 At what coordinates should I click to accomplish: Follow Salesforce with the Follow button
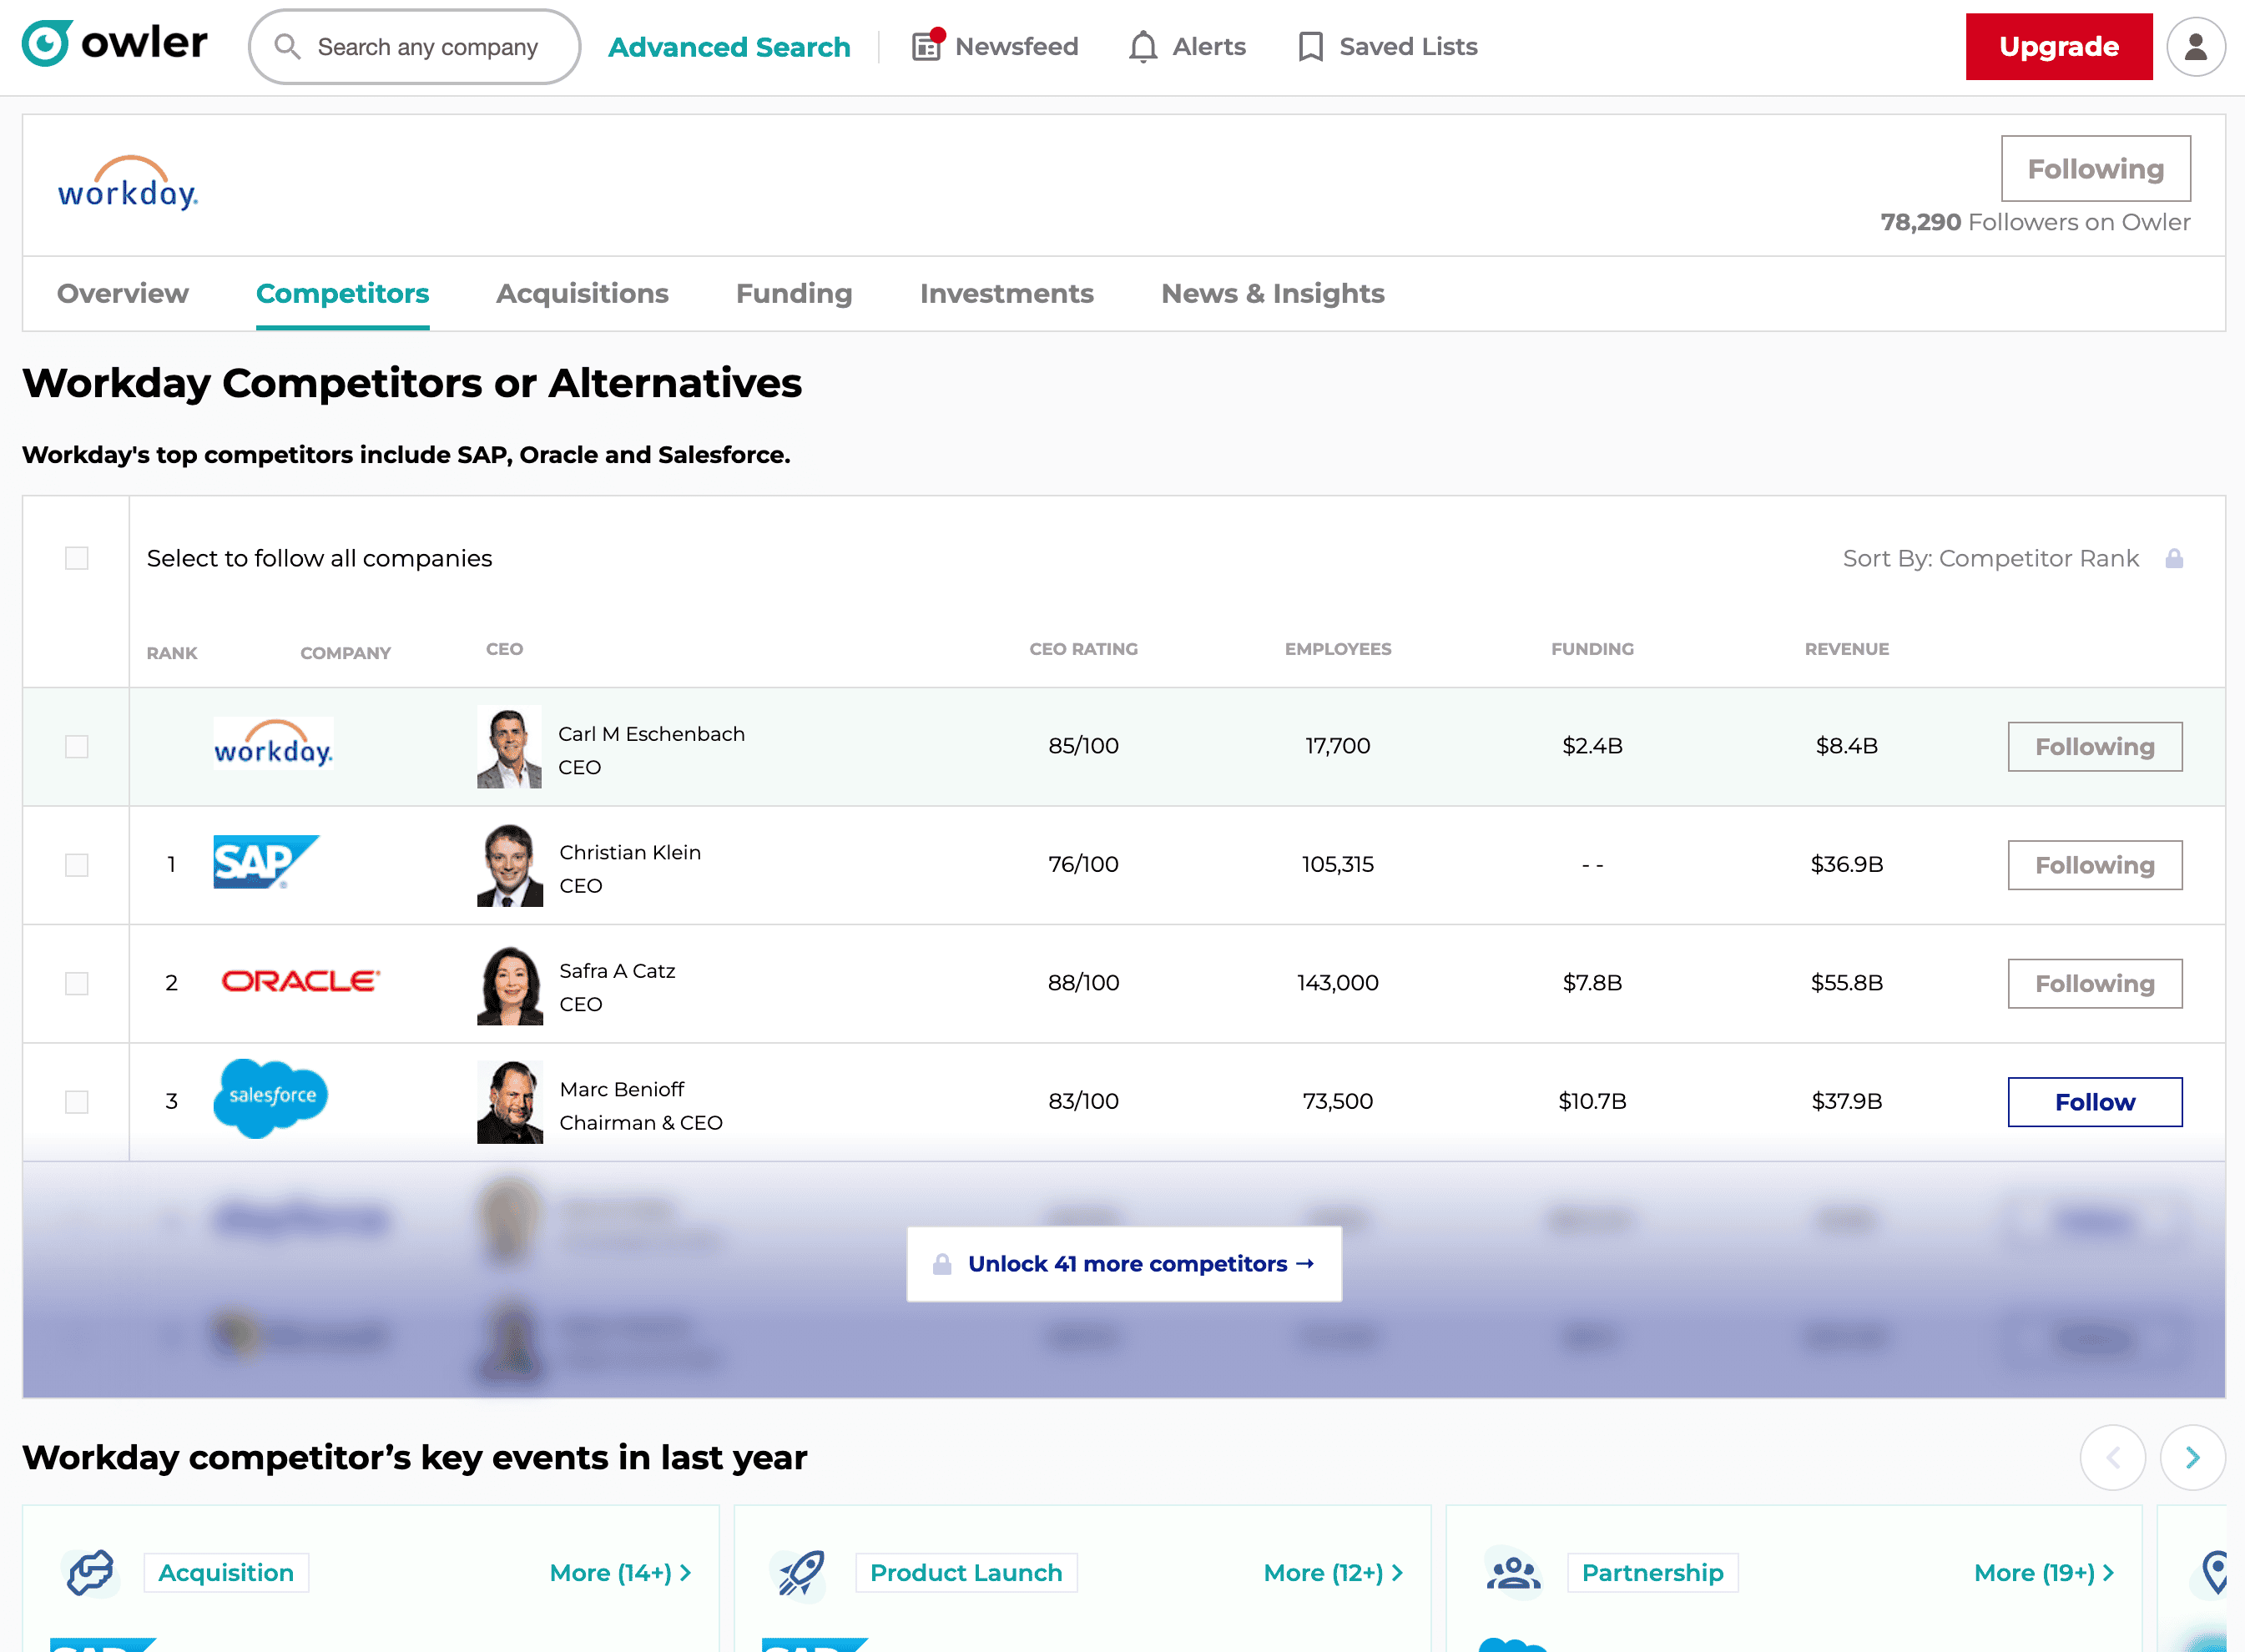click(x=2094, y=1102)
